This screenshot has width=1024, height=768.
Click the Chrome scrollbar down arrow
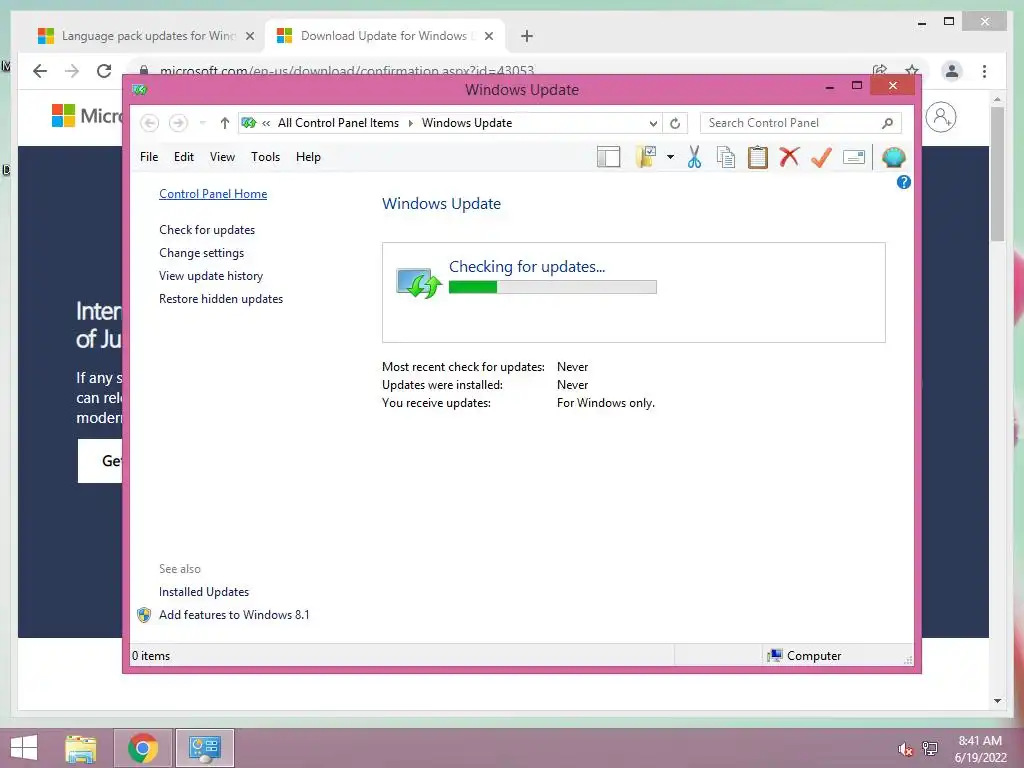pos(997,701)
